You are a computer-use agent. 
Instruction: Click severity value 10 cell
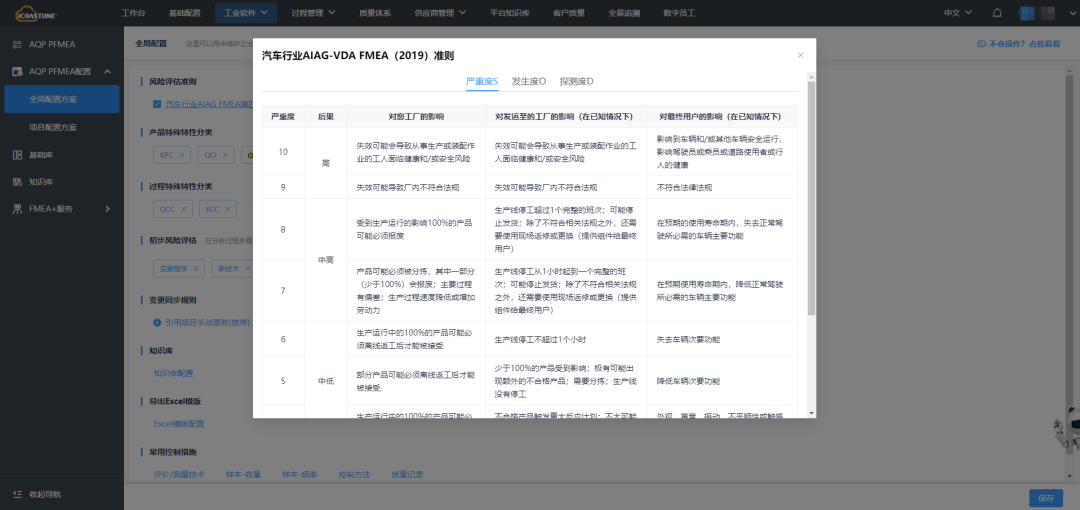coord(283,152)
